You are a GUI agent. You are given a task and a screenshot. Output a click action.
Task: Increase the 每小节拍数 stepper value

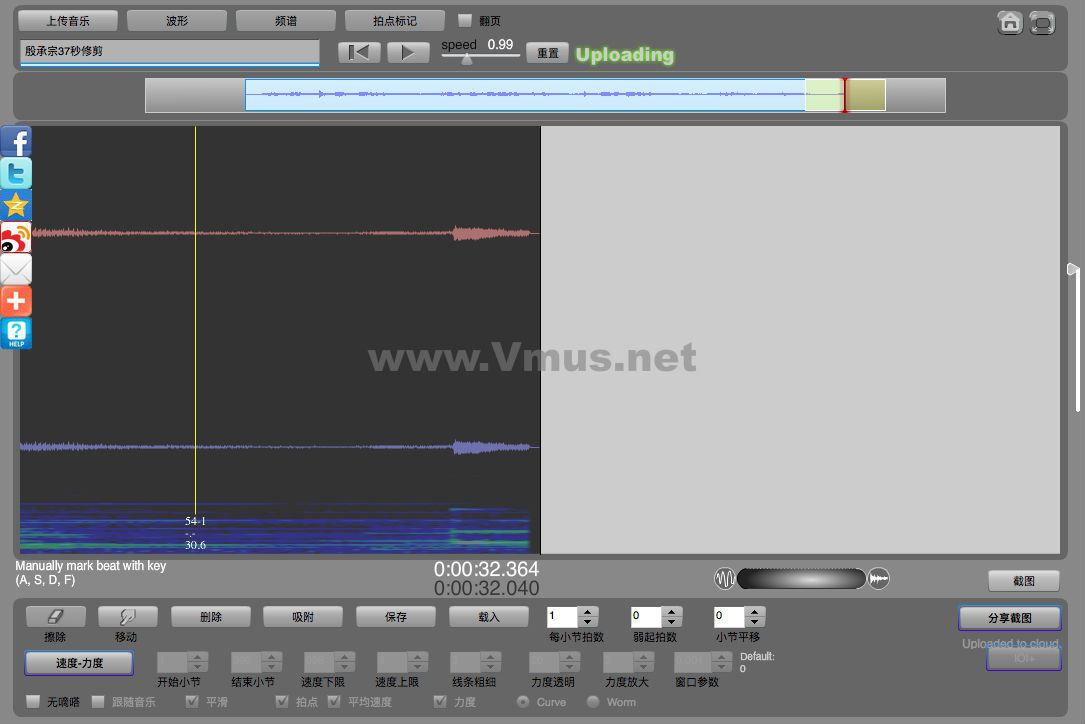pyautogui.click(x=588, y=612)
